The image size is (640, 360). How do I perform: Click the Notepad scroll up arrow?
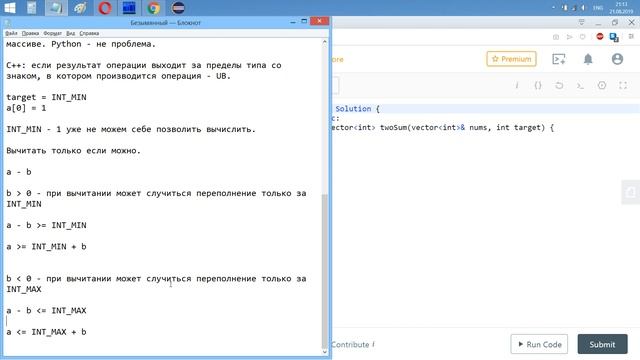tap(324, 42)
